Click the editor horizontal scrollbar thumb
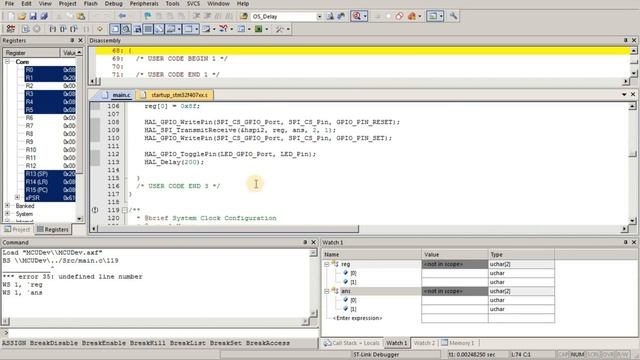The height and width of the screenshot is (360, 640). tap(229, 229)
